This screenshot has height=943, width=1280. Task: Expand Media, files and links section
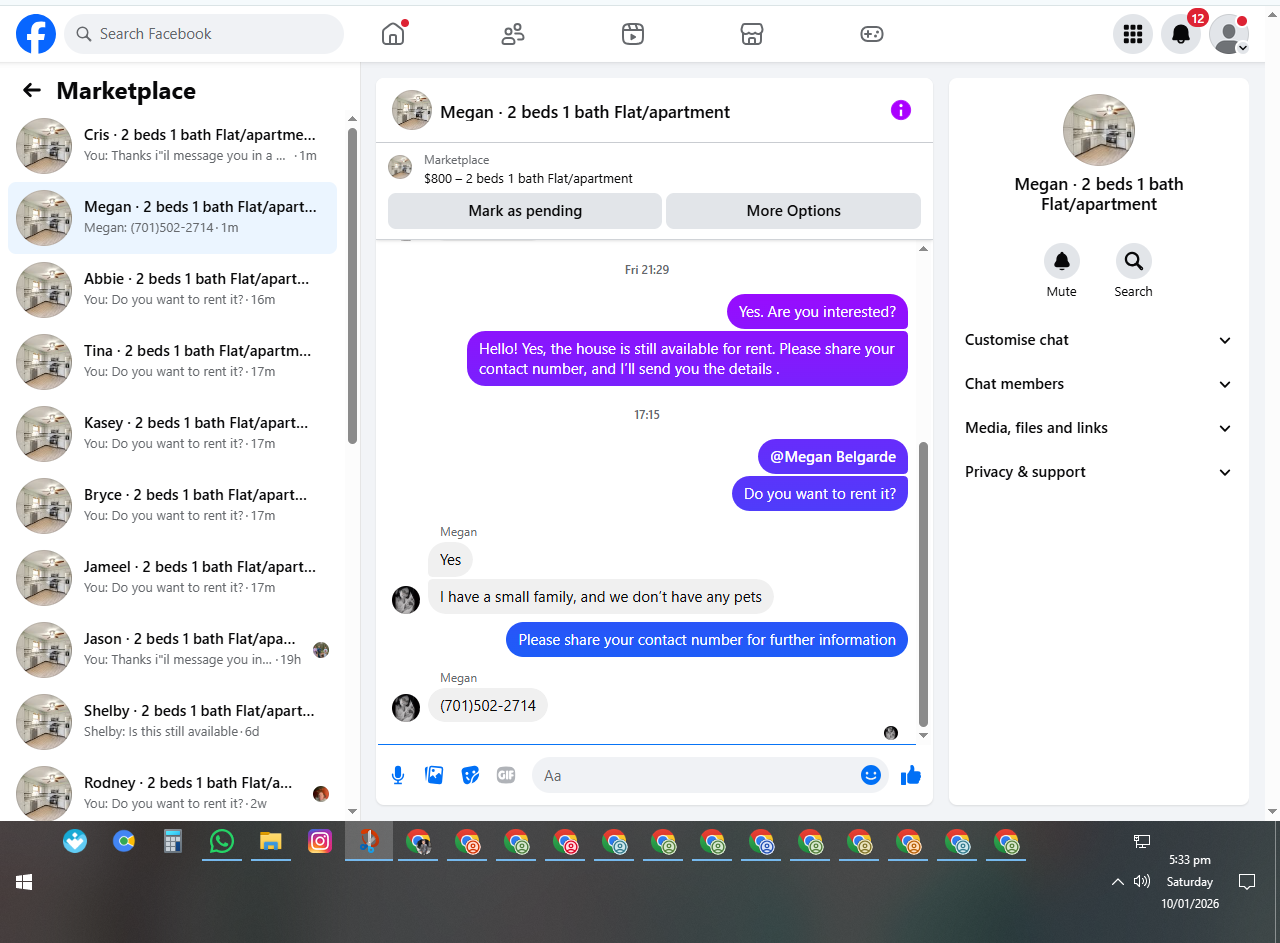1098,428
